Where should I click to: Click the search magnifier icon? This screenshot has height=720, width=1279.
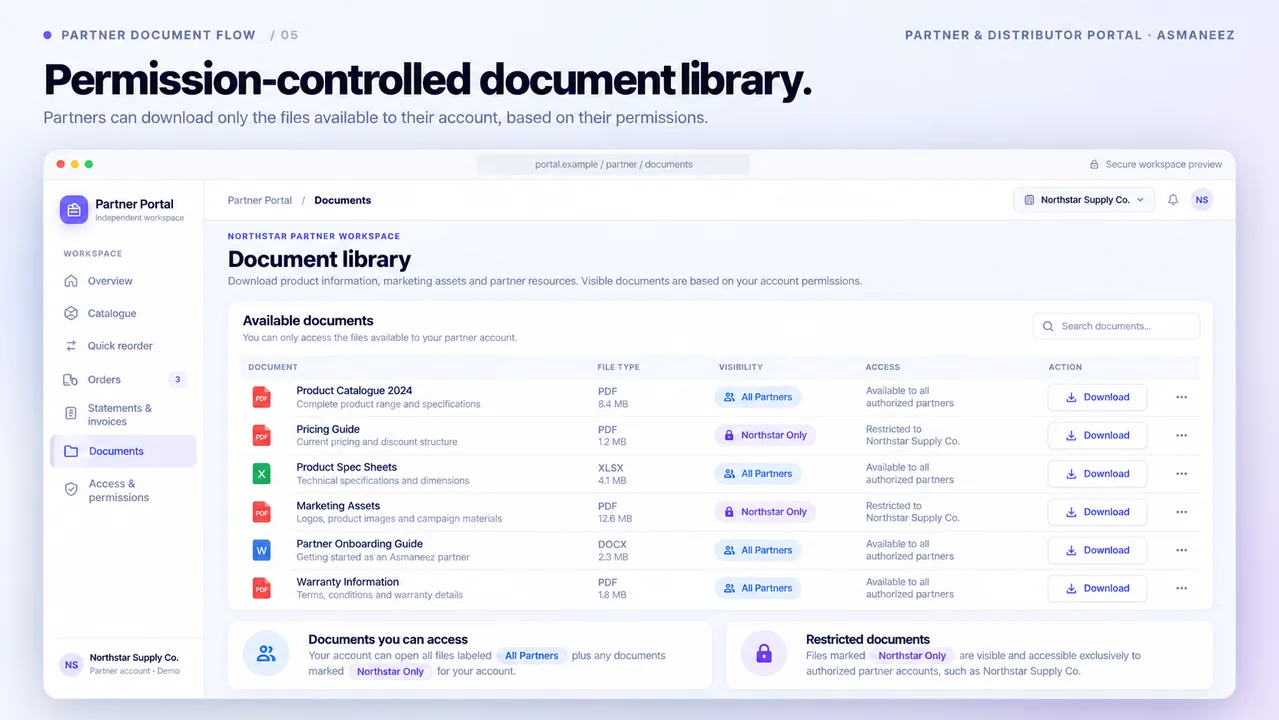pyautogui.click(x=1048, y=326)
